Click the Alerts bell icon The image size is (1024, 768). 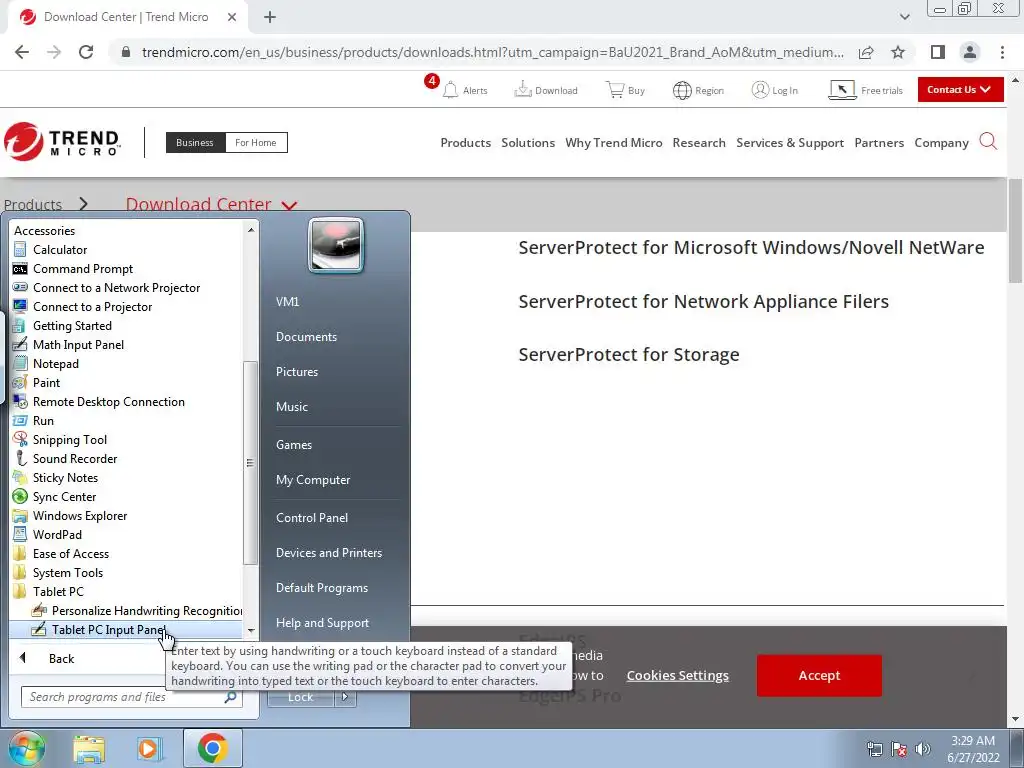450,90
